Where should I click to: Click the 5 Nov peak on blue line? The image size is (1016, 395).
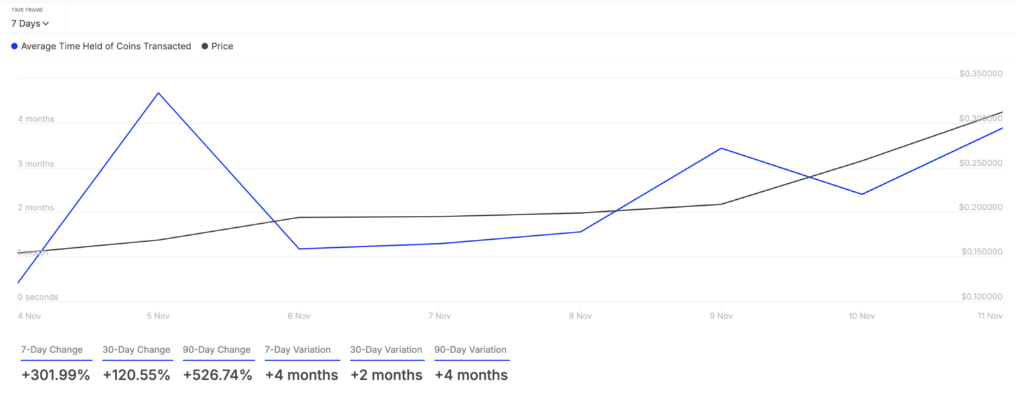158,93
